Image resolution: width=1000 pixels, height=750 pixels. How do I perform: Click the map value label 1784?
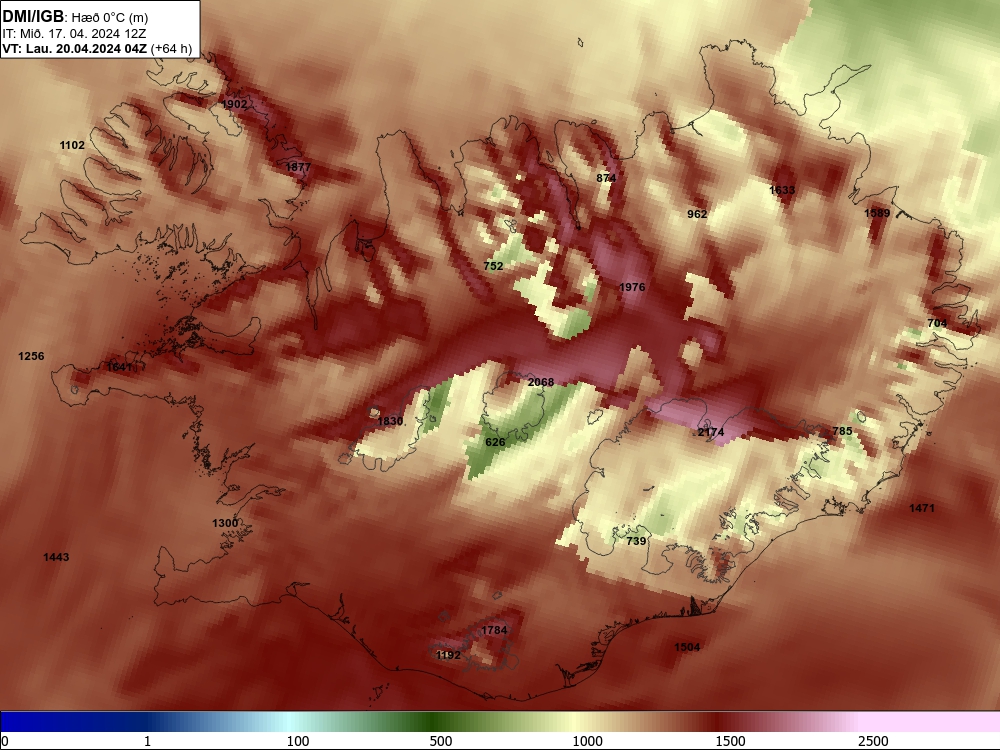point(494,630)
